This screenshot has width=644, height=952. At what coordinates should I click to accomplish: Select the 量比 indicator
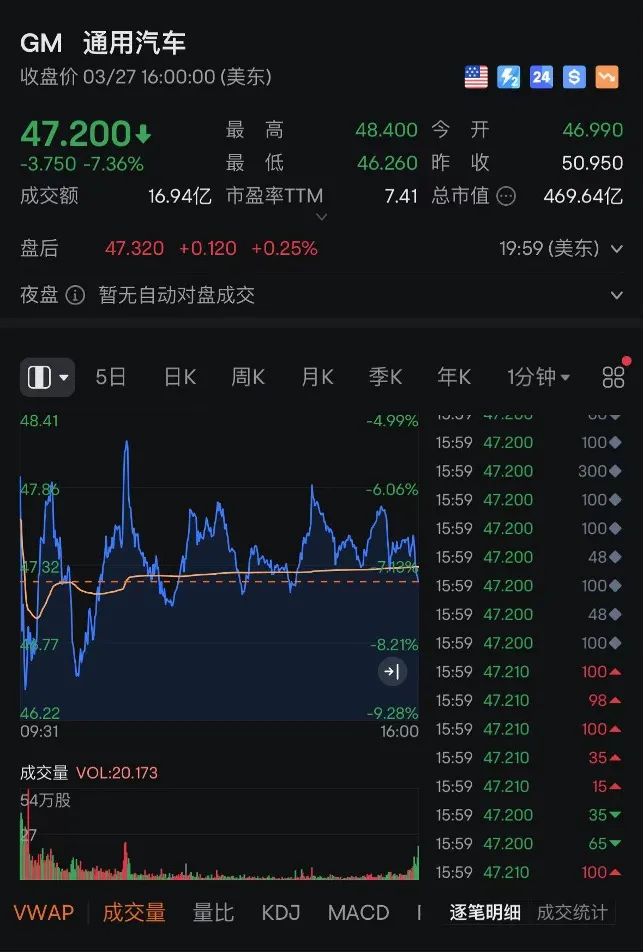click(x=212, y=913)
